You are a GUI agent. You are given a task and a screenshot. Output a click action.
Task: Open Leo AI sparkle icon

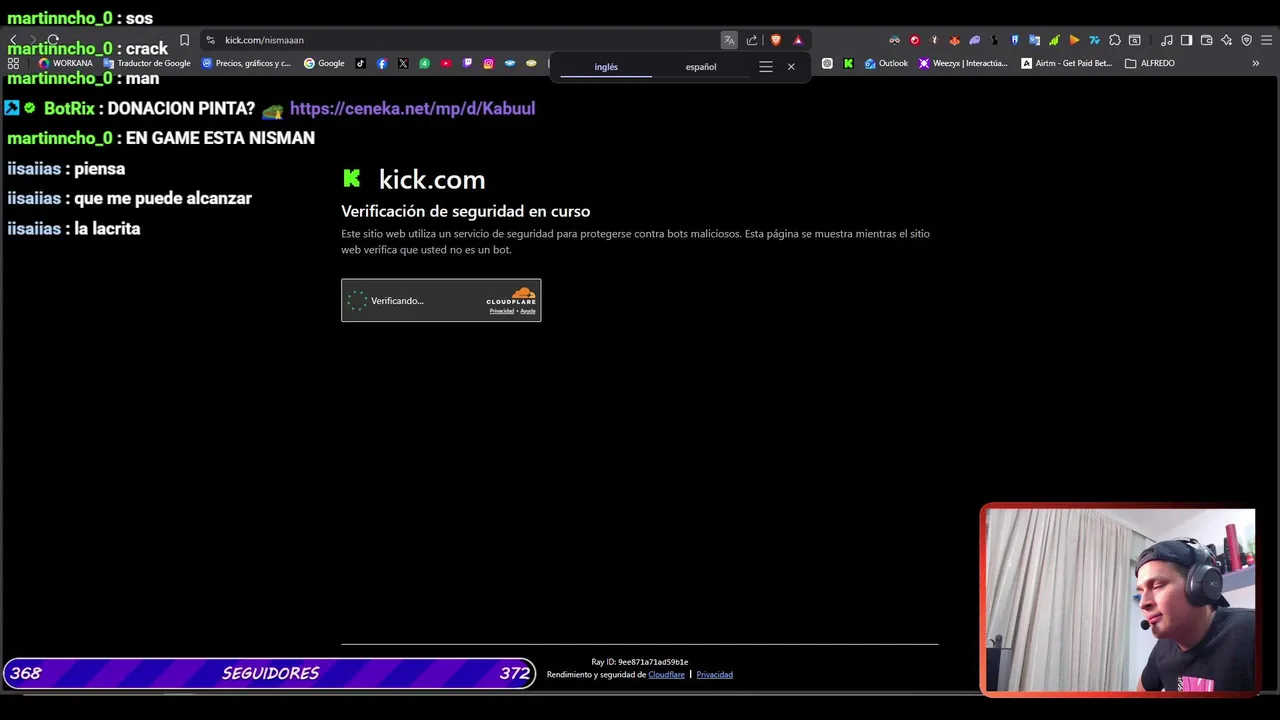pyautogui.click(x=1227, y=40)
